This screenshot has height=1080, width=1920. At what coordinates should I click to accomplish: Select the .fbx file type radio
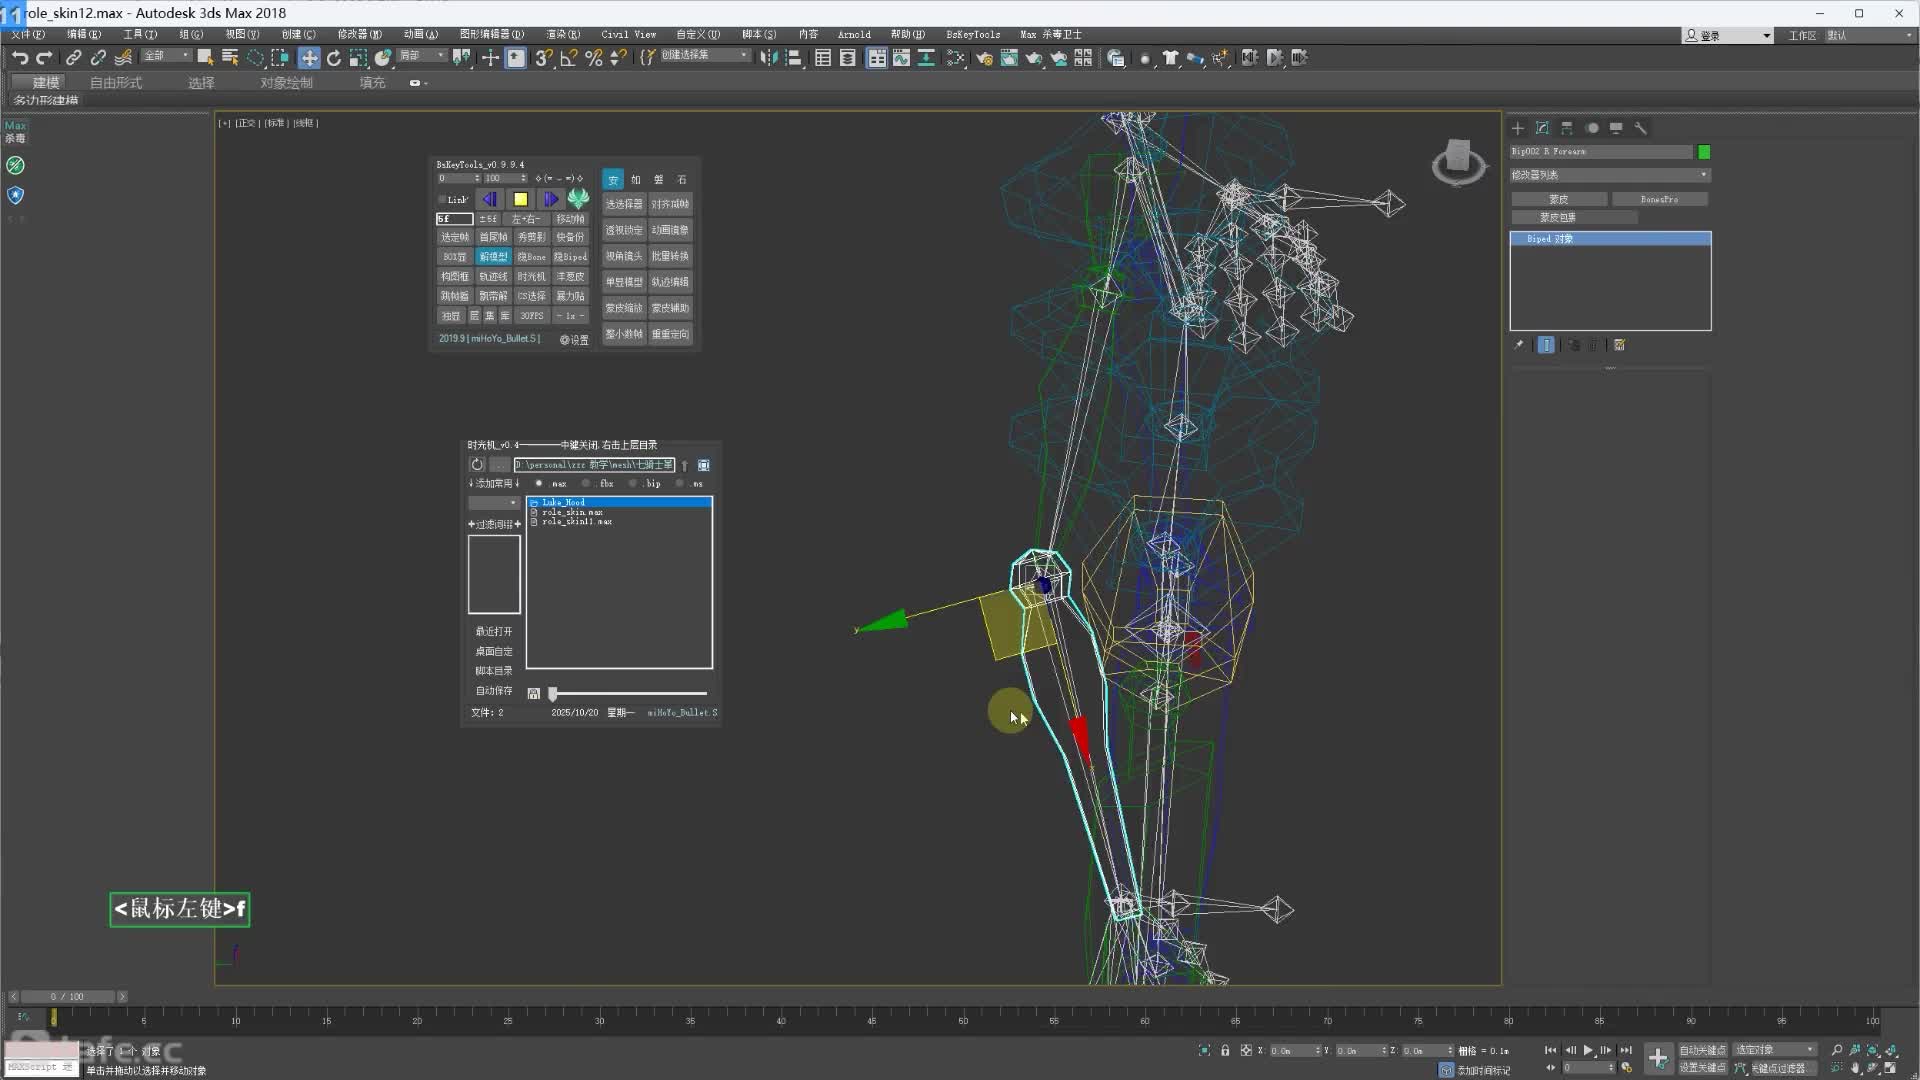(586, 483)
